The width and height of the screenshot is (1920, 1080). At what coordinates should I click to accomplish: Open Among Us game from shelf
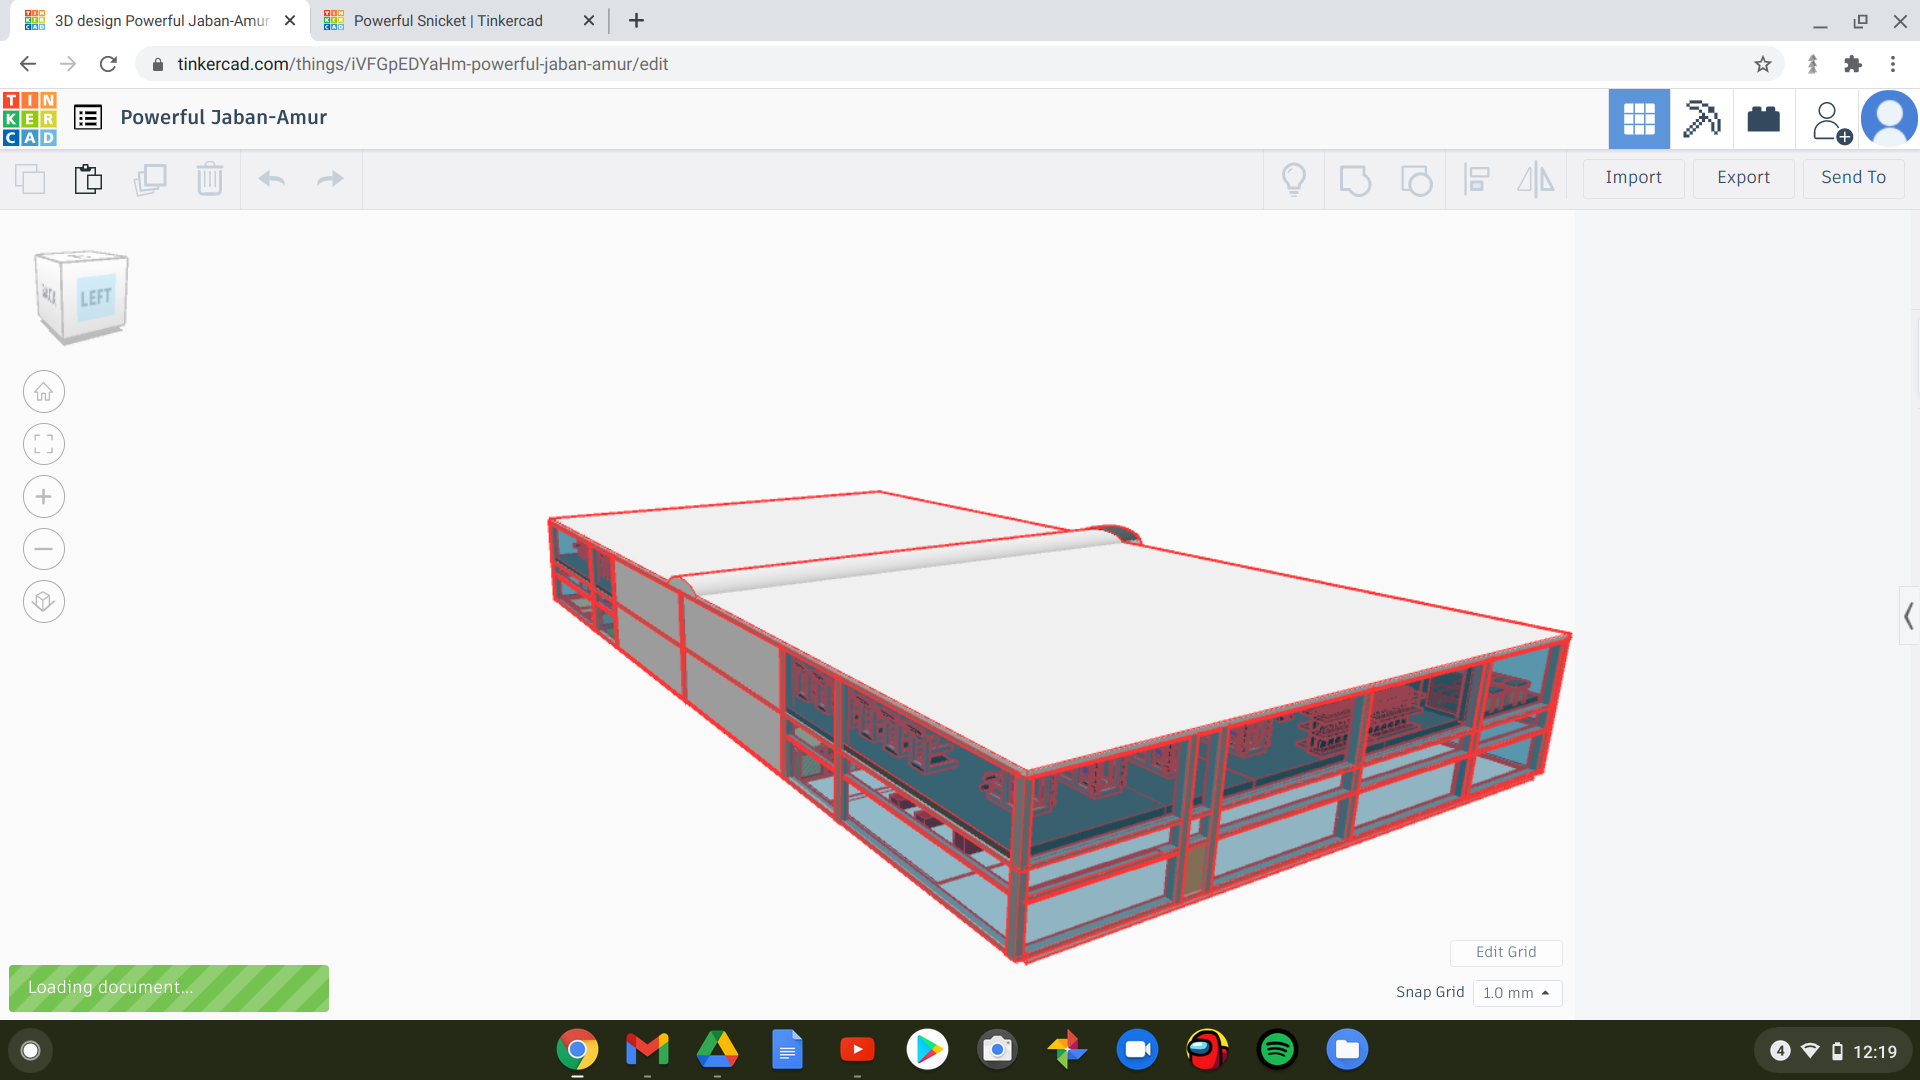(1207, 1050)
